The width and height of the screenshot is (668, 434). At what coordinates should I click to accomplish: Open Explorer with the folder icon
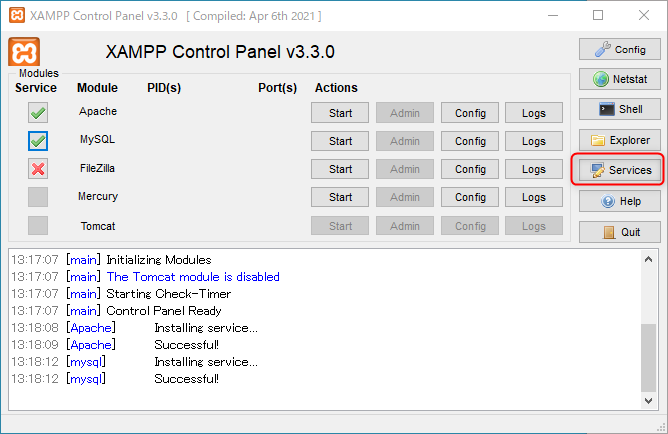(619, 140)
